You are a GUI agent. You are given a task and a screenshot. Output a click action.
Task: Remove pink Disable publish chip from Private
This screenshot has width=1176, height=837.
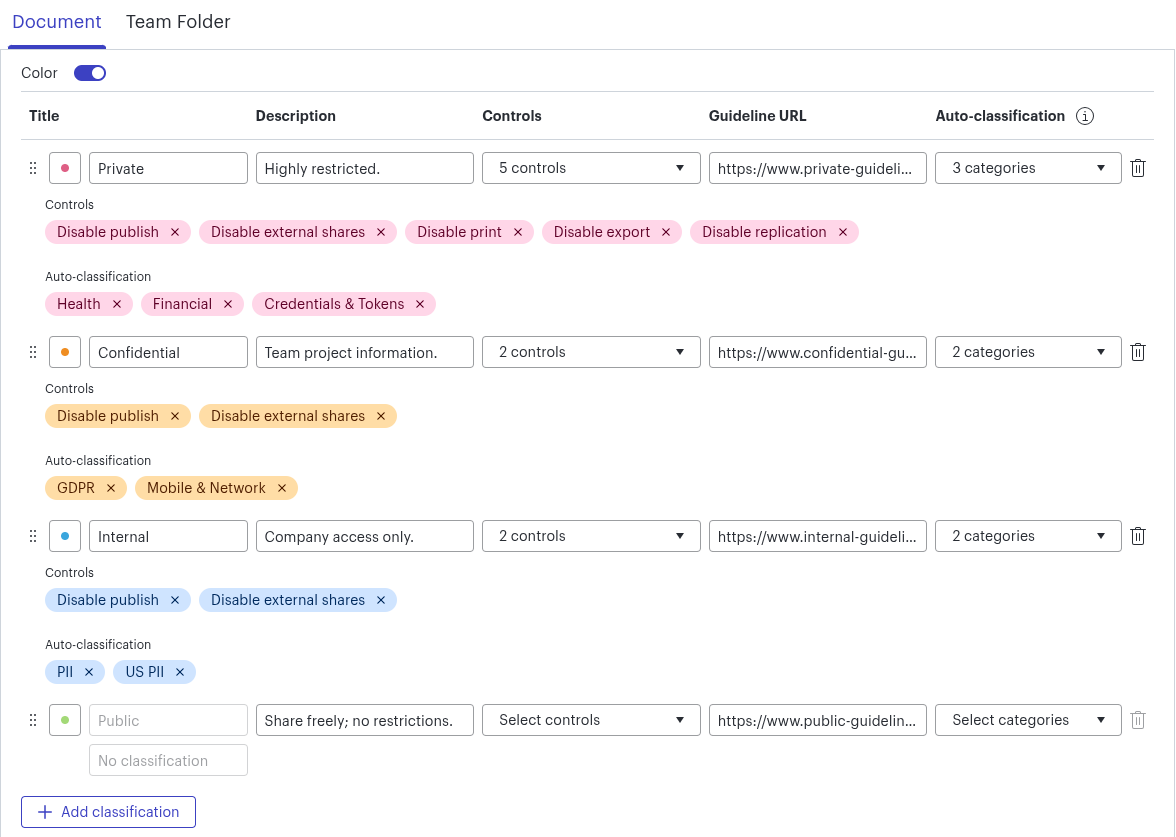pos(175,232)
